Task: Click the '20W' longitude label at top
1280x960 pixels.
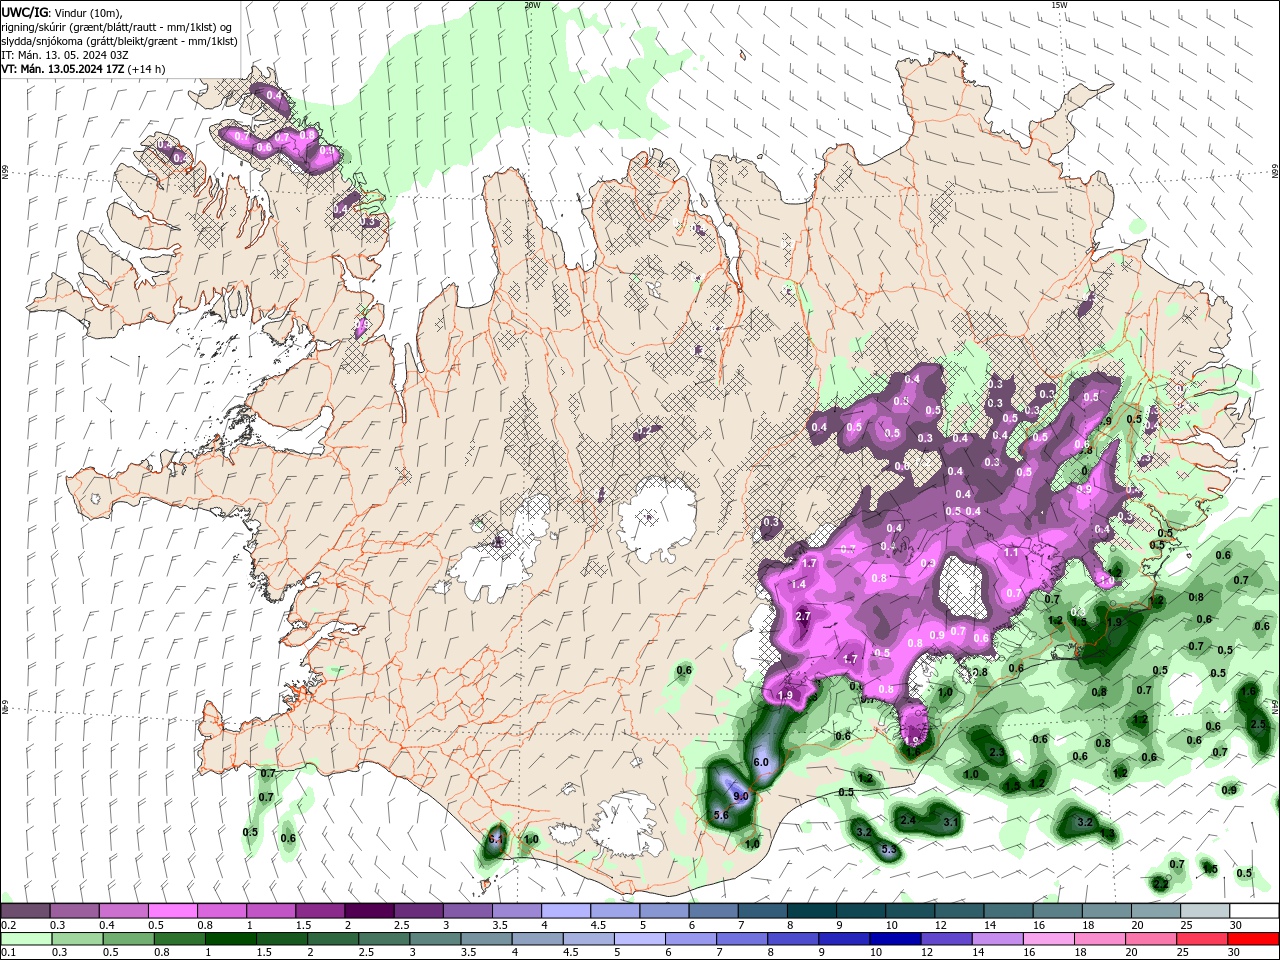Action: (532, 4)
